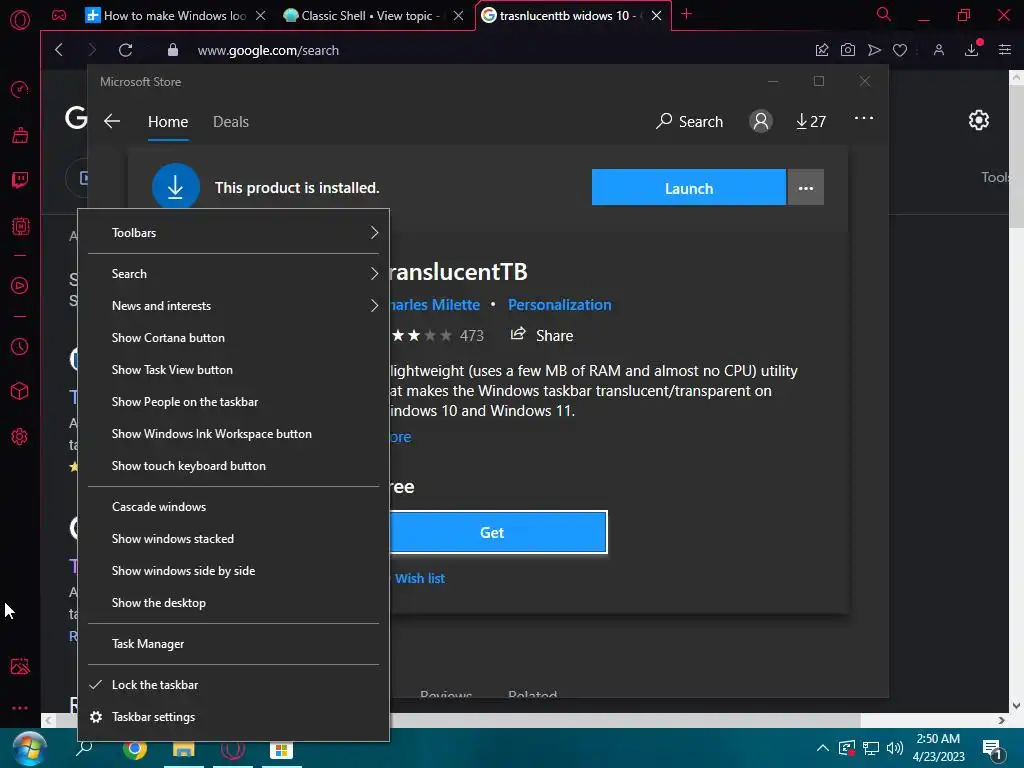Go back in Microsoft Store
This screenshot has height=768, width=1024.
click(112, 121)
